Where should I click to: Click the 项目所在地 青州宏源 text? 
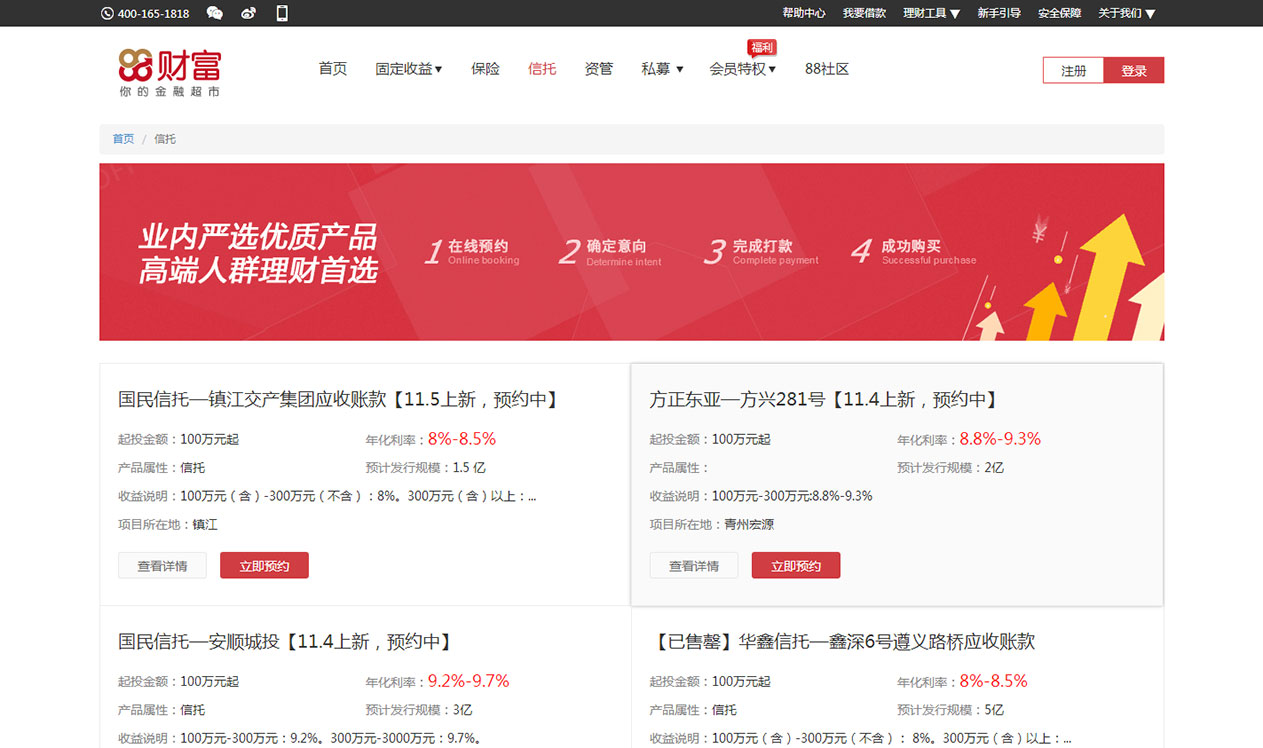[712, 524]
